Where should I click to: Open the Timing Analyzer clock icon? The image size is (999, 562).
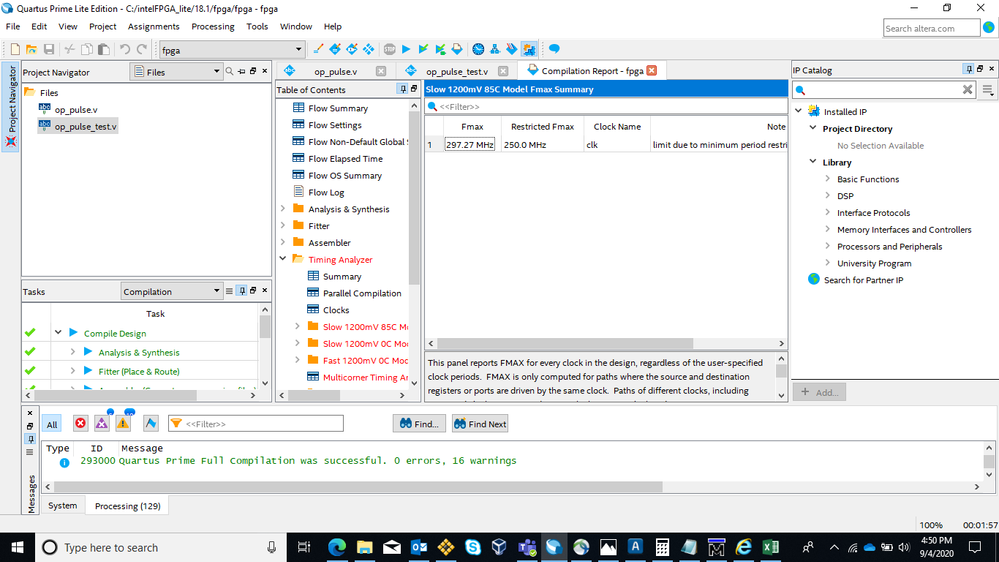478,49
